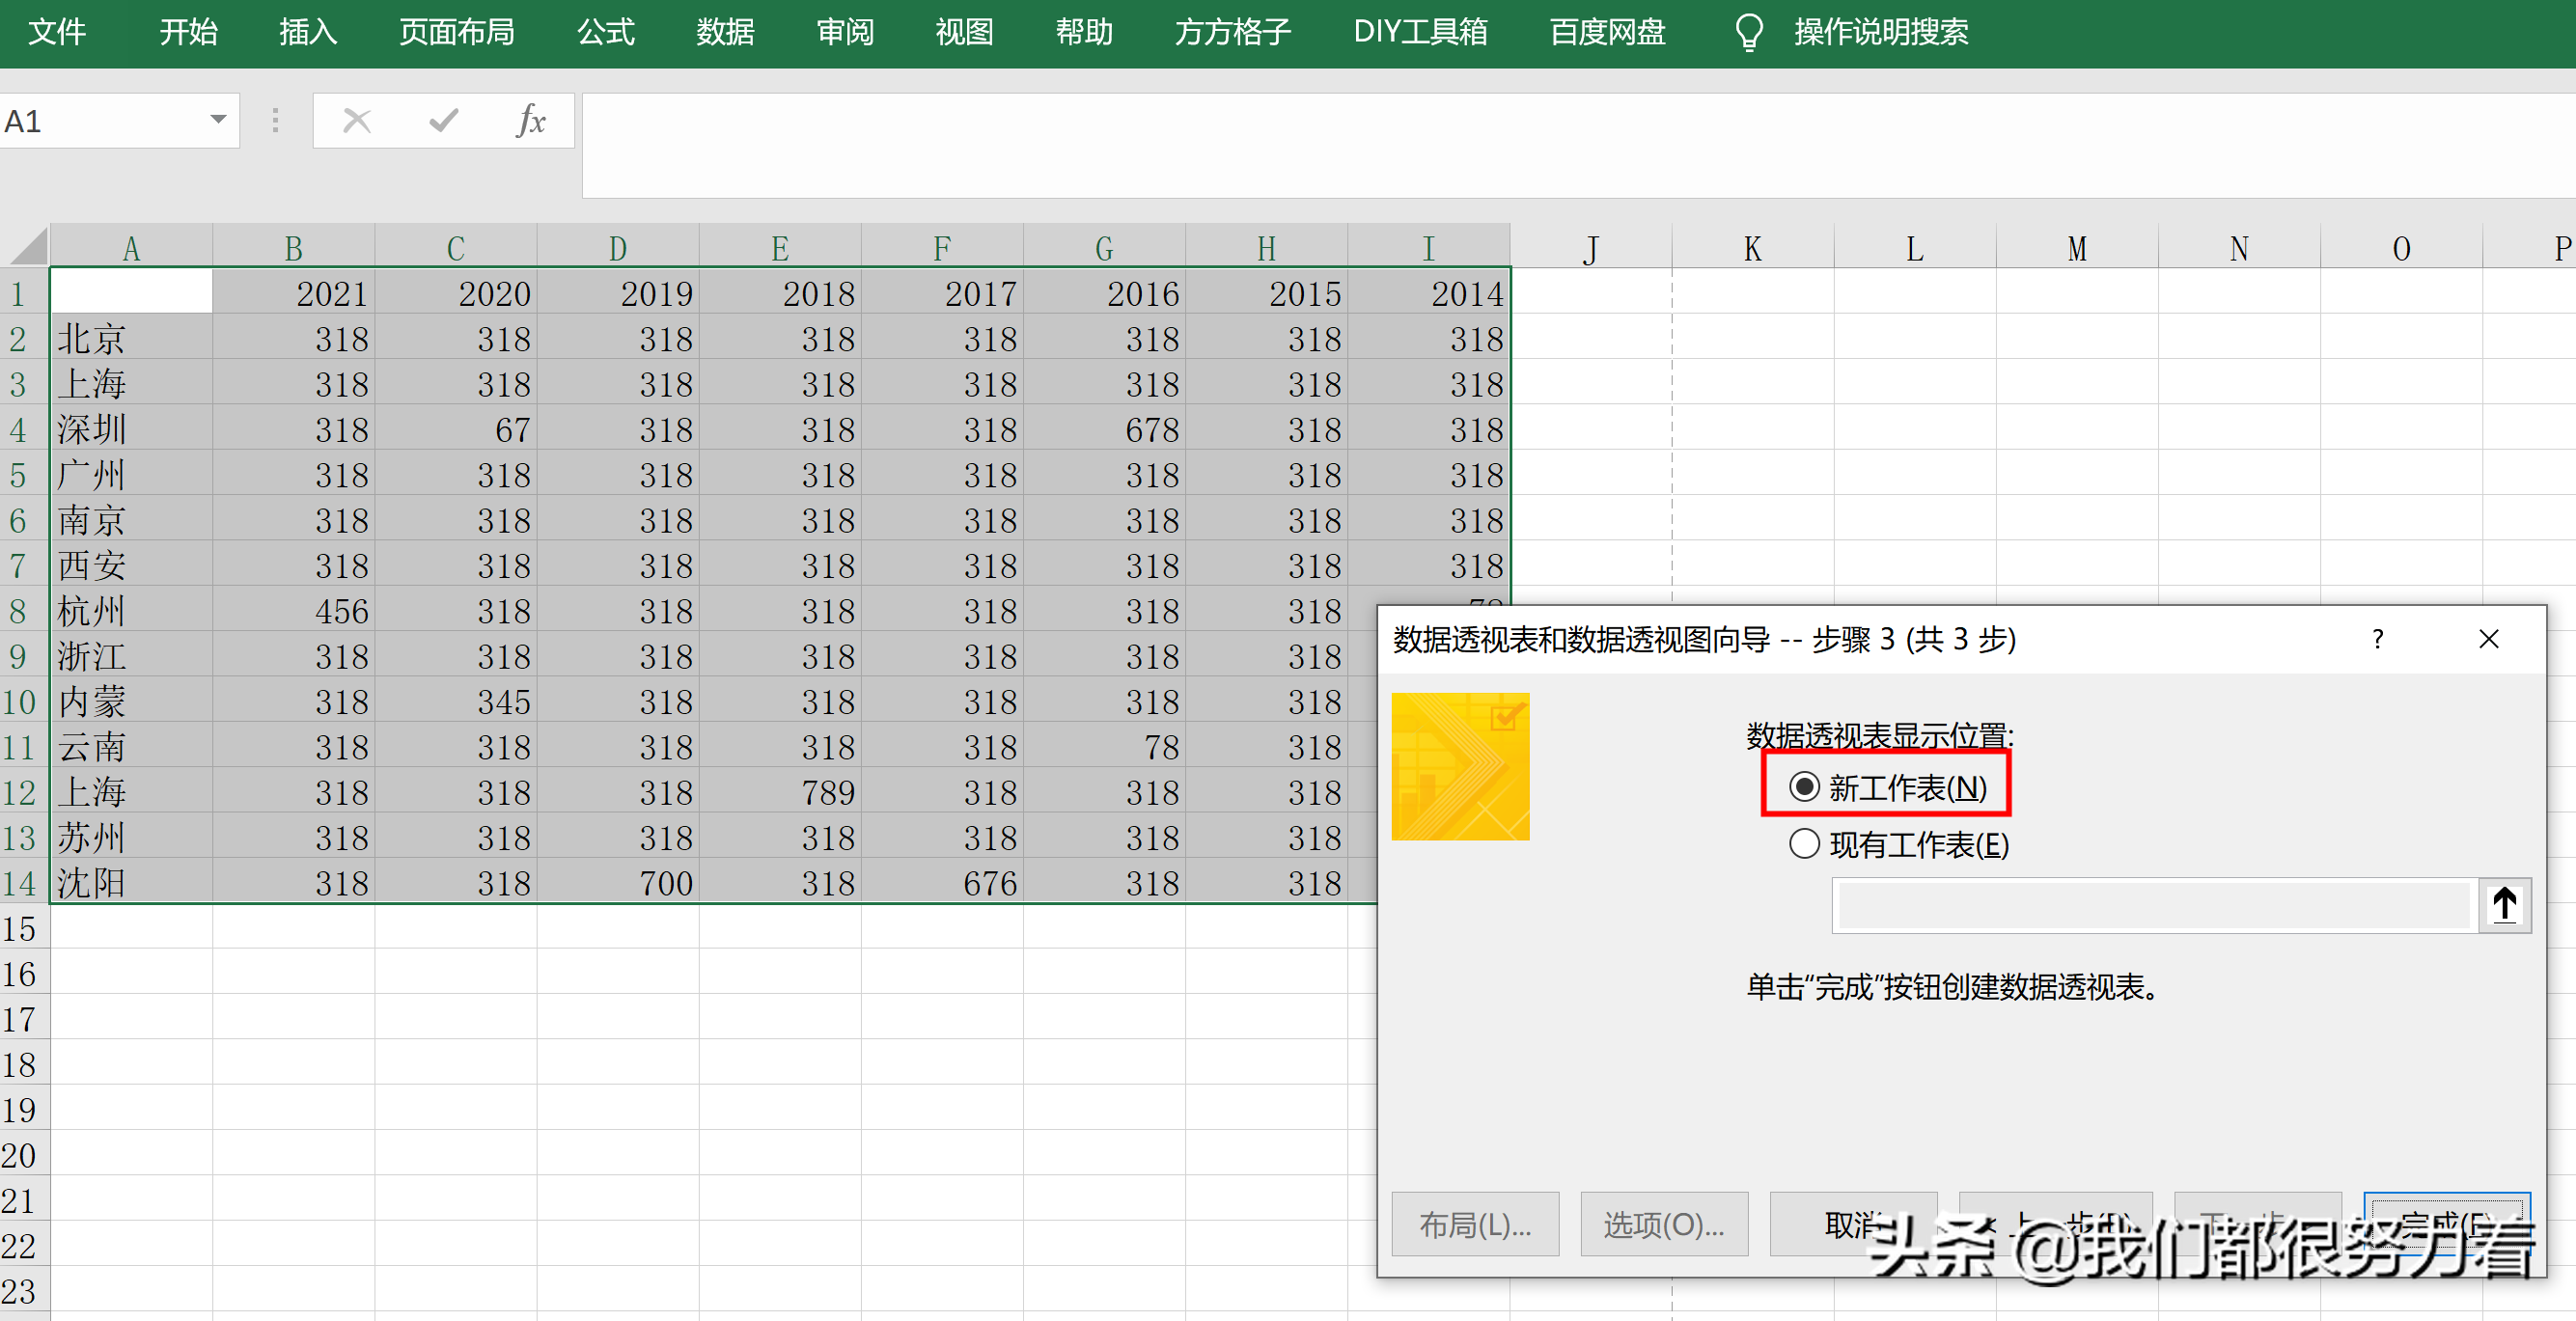Click the 布局 button in wizard
This screenshot has height=1321, width=2576.
pos(1475,1223)
